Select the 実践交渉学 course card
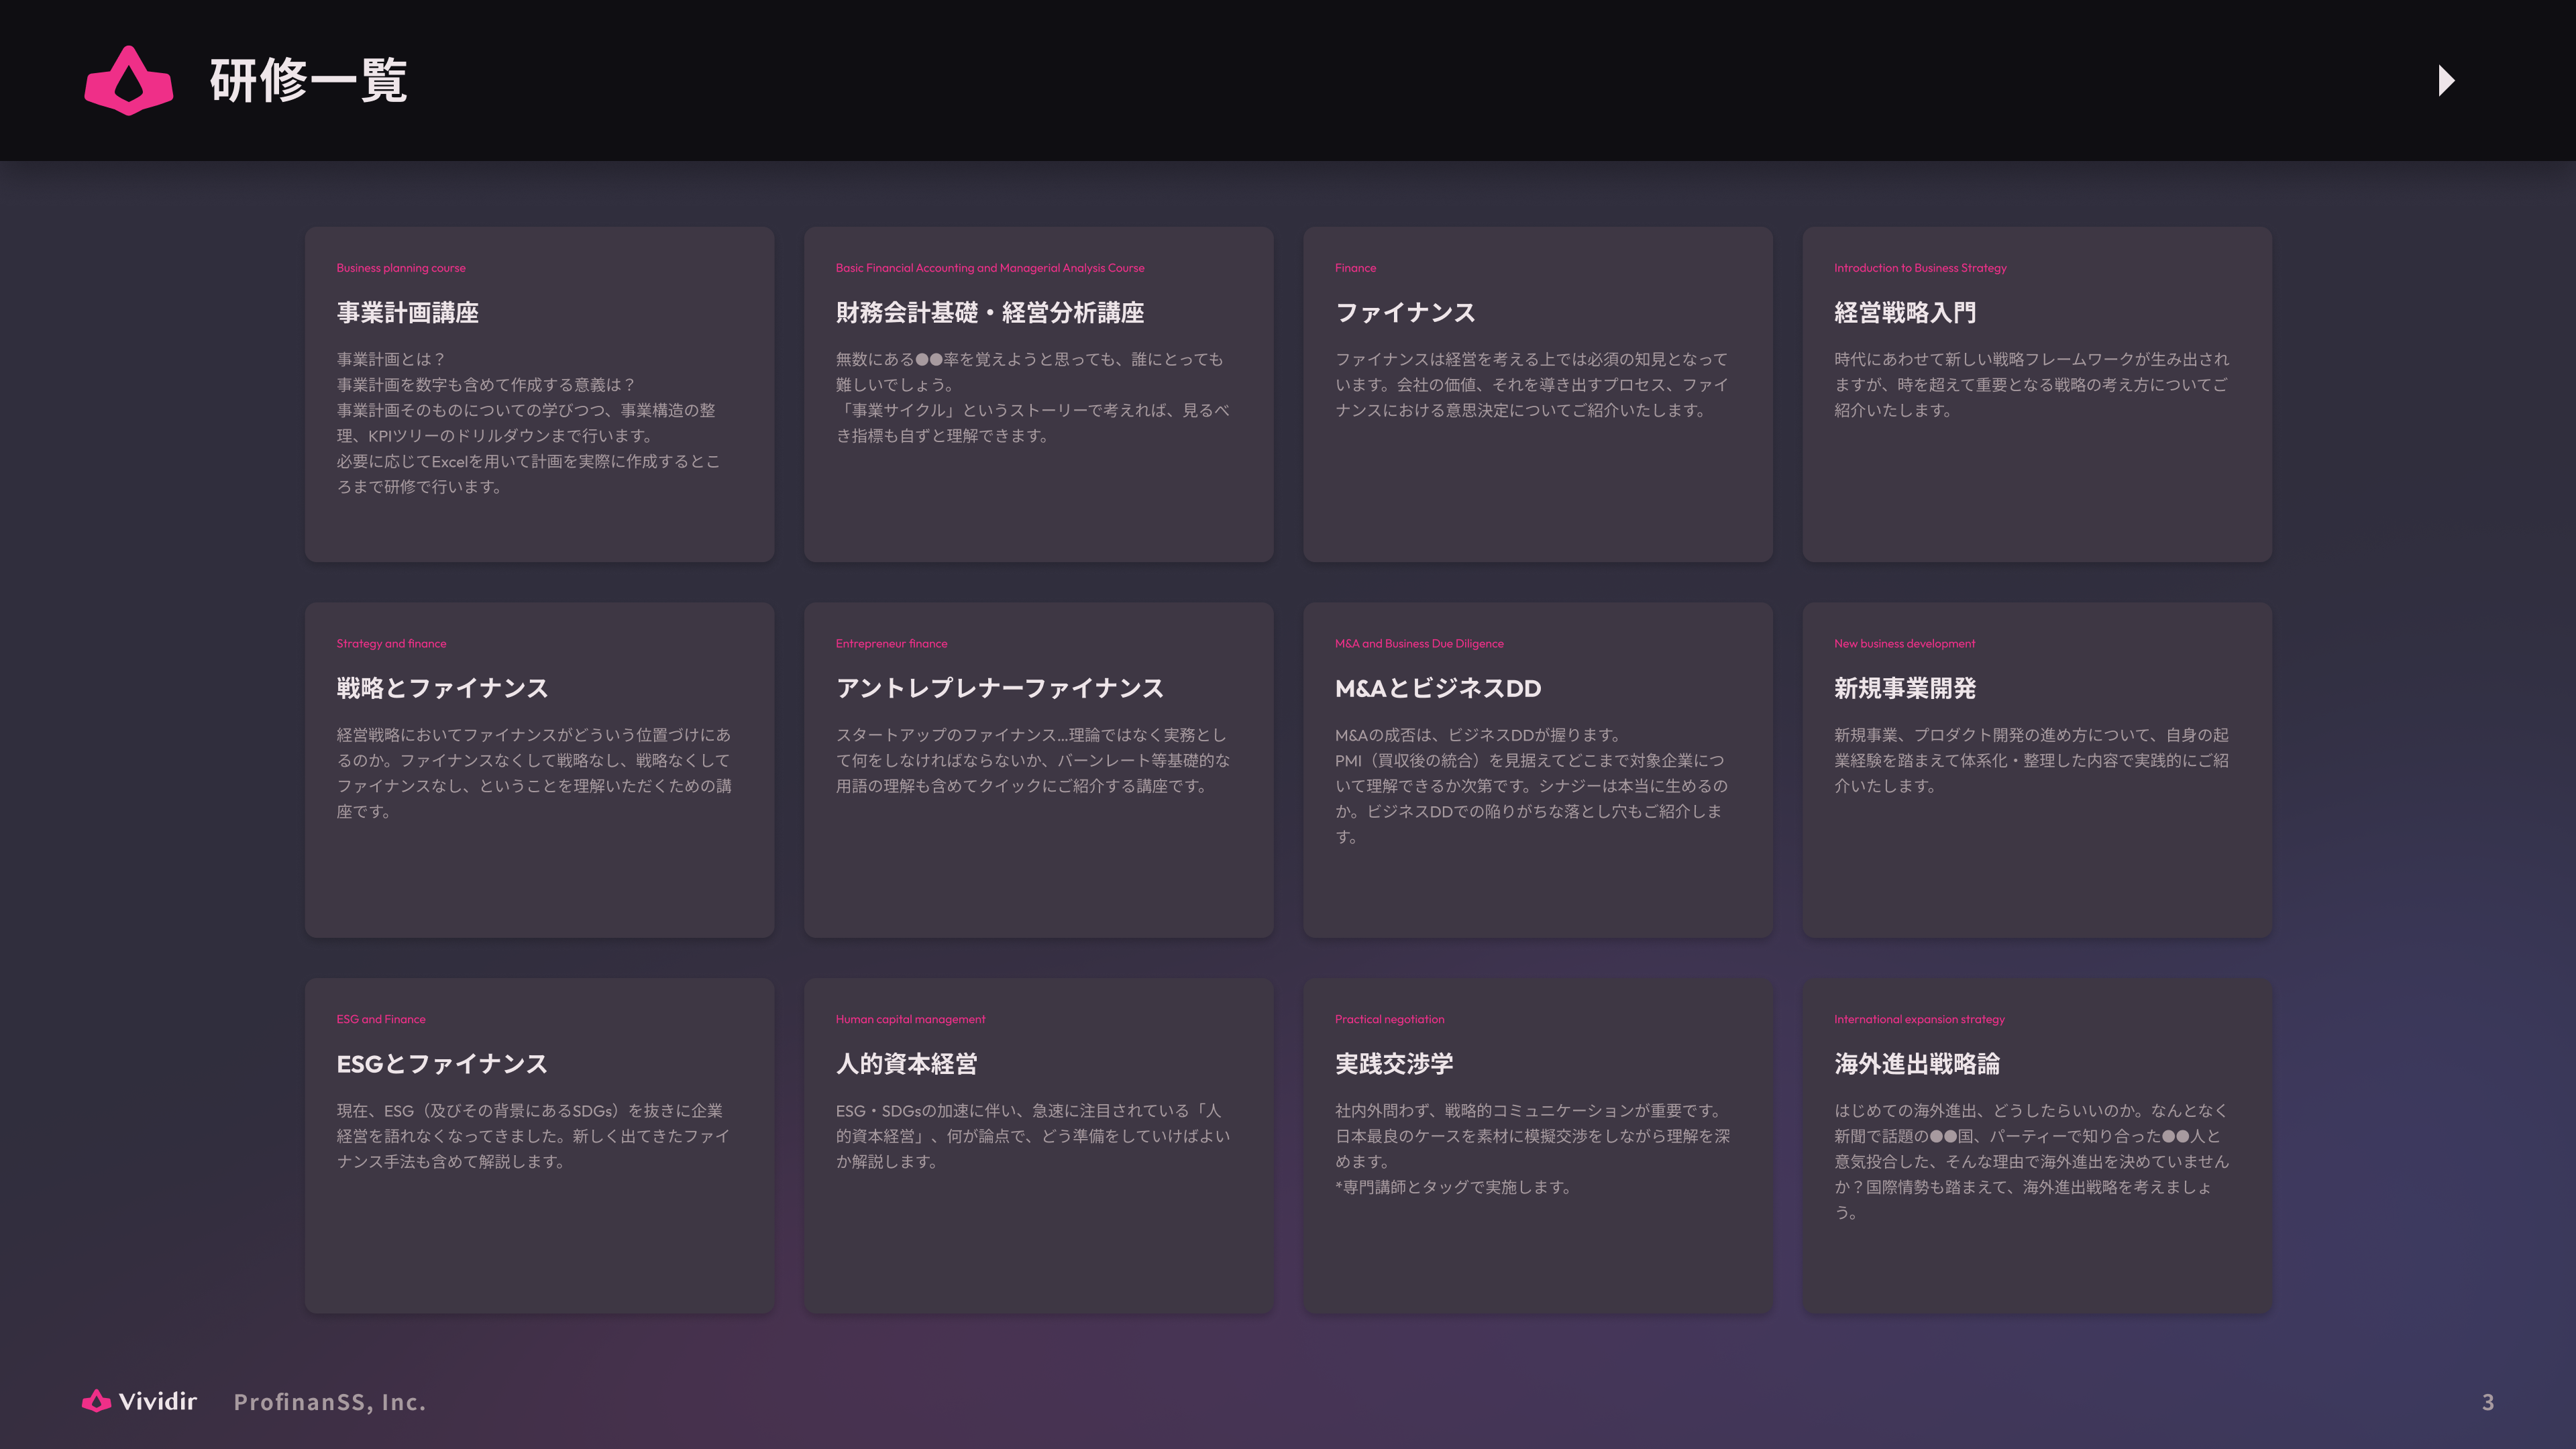The image size is (2576, 1449). pos(1537,1145)
